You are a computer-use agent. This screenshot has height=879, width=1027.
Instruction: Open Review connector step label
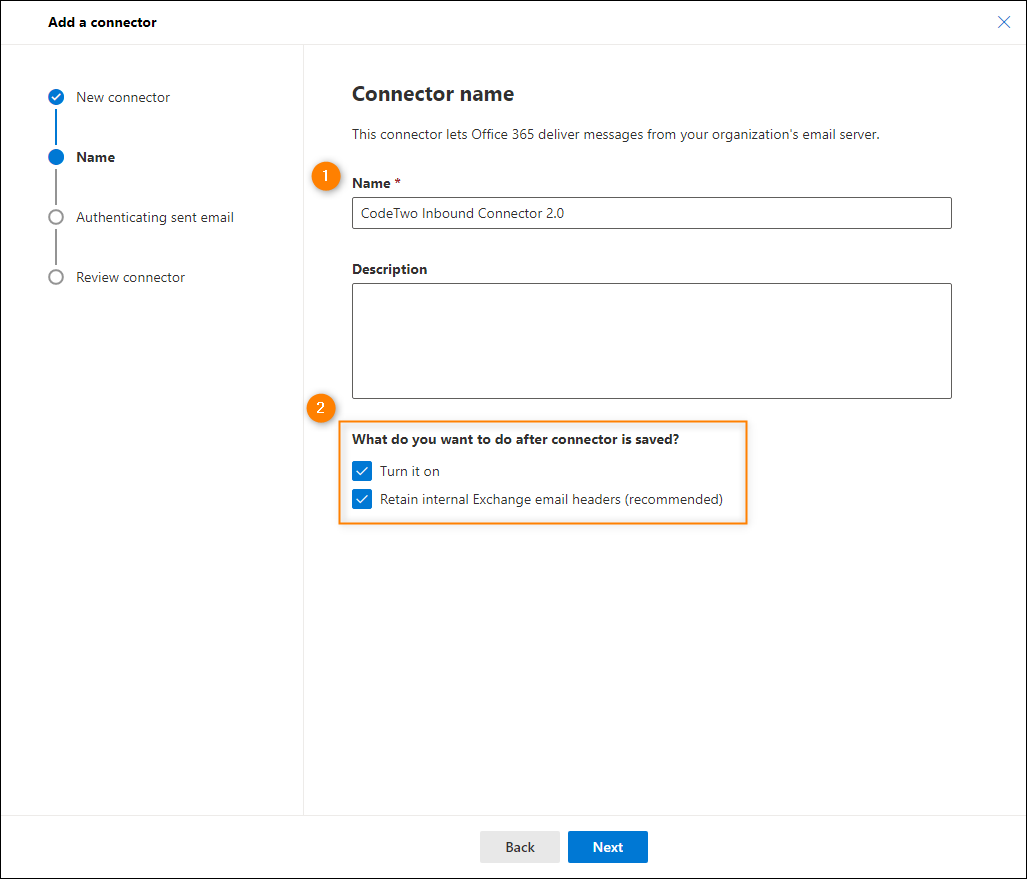[130, 277]
